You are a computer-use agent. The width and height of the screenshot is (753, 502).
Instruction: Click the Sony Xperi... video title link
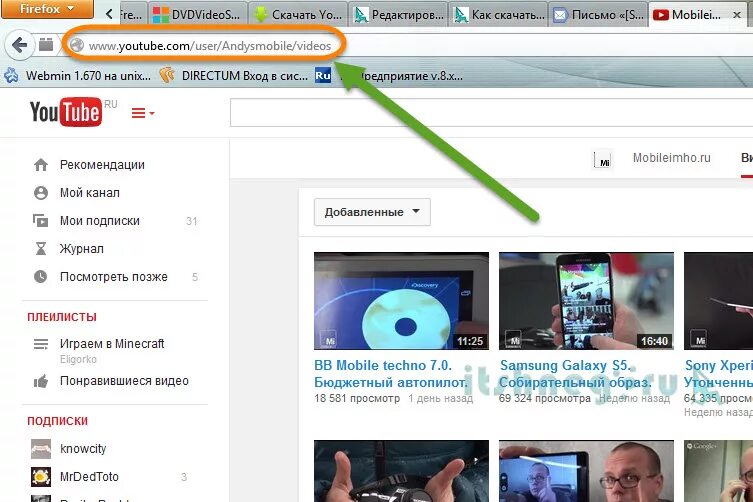click(718, 374)
